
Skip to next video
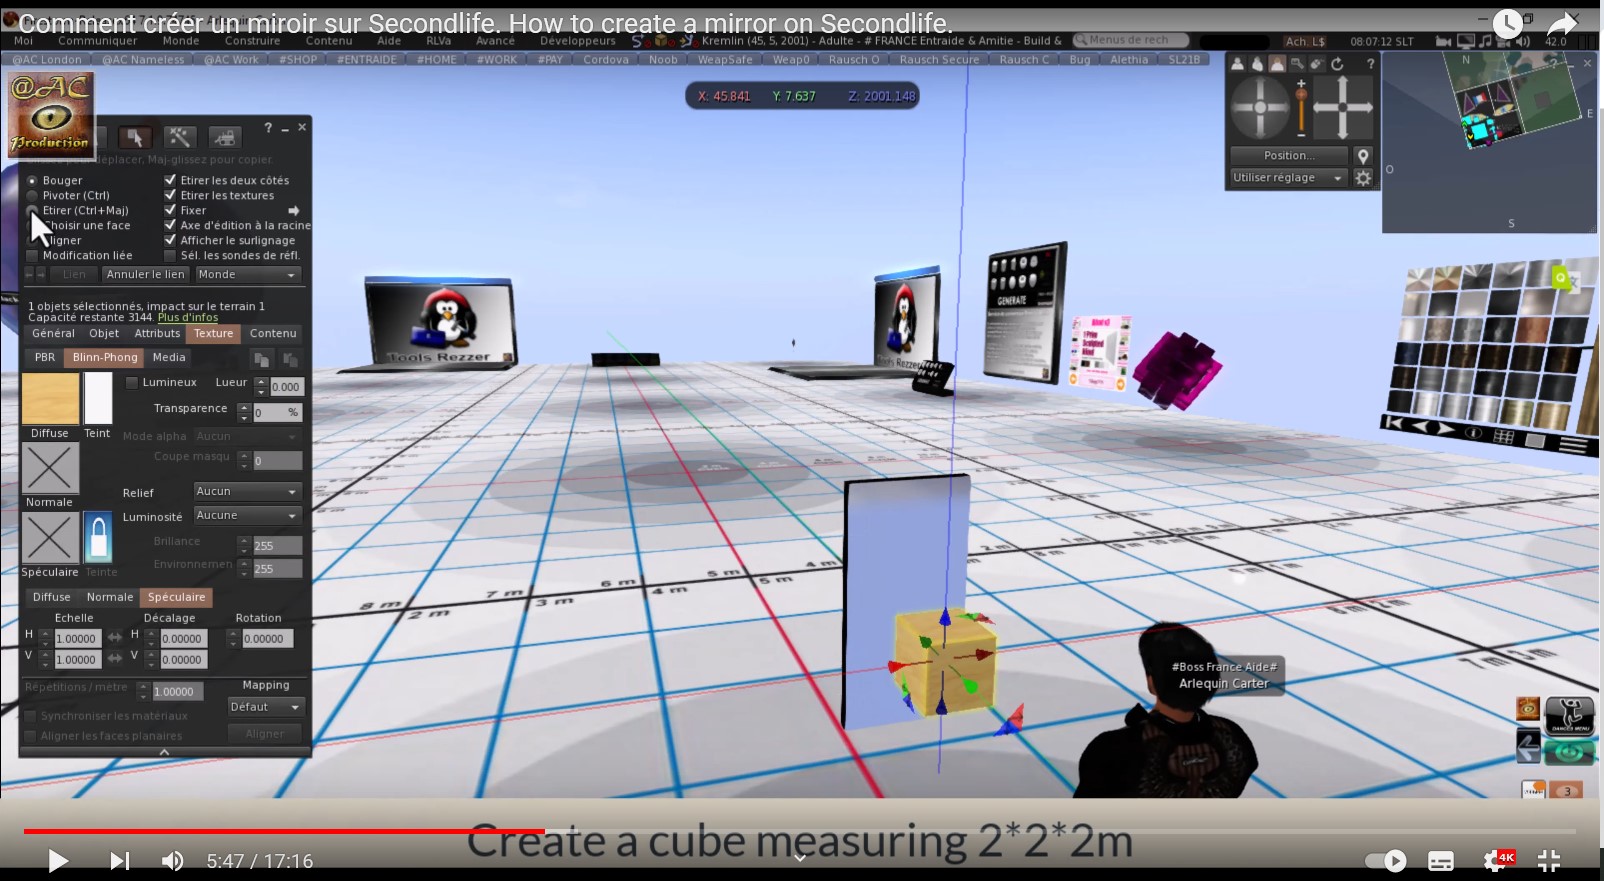(x=119, y=861)
